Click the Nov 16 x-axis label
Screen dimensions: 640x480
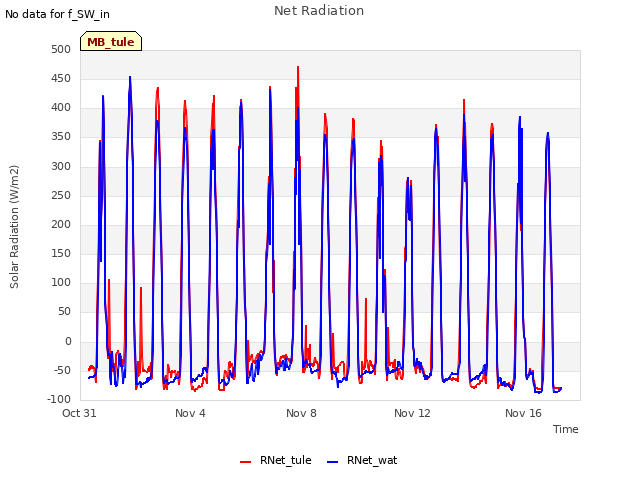(x=523, y=413)
